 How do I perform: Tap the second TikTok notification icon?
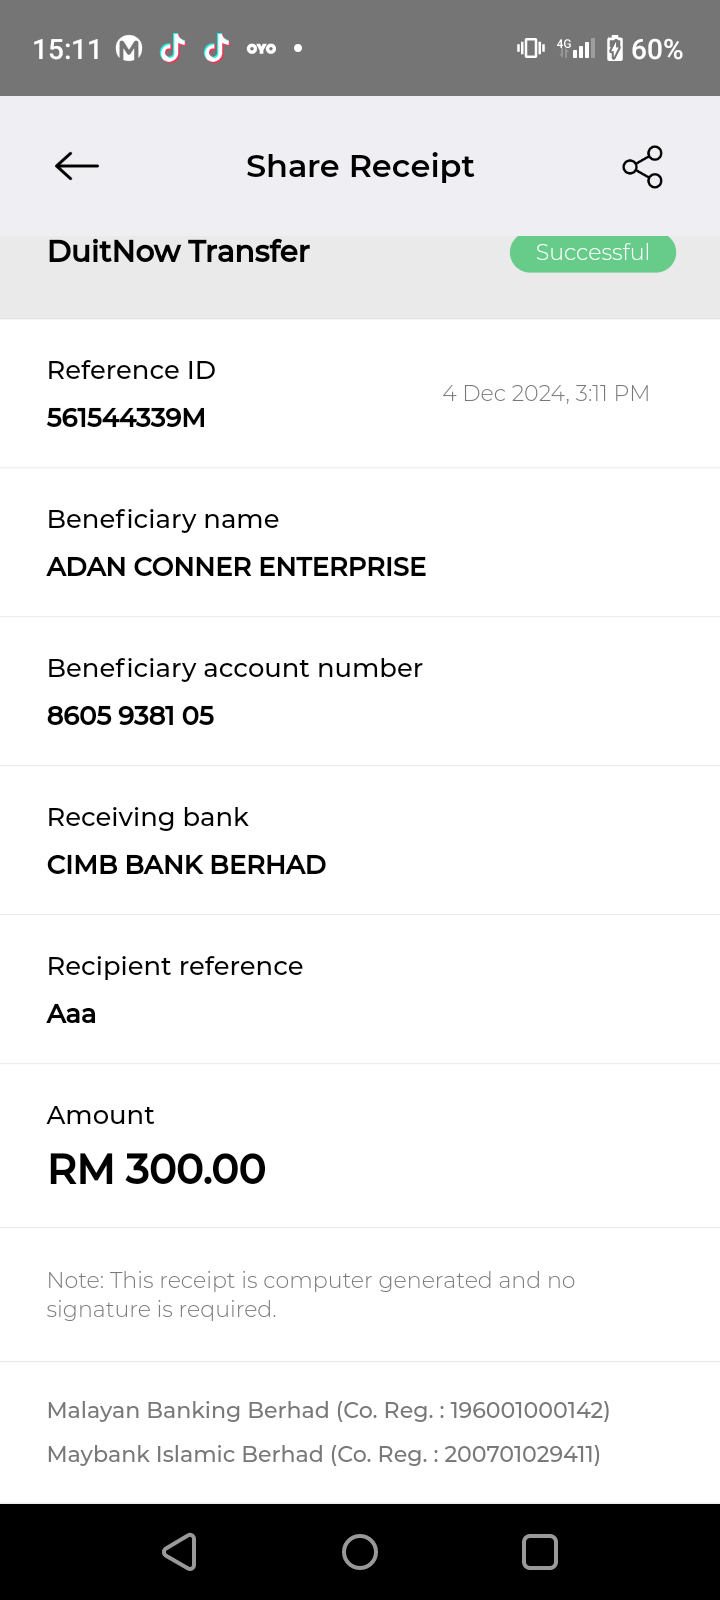(x=216, y=48)
